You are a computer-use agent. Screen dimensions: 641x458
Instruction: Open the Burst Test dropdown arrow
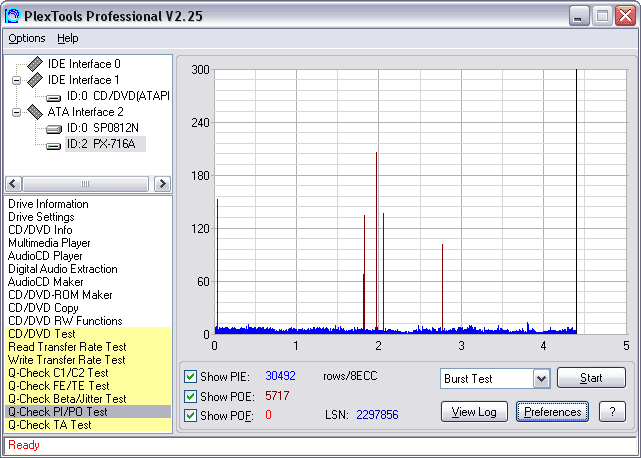tap(541, 379)
